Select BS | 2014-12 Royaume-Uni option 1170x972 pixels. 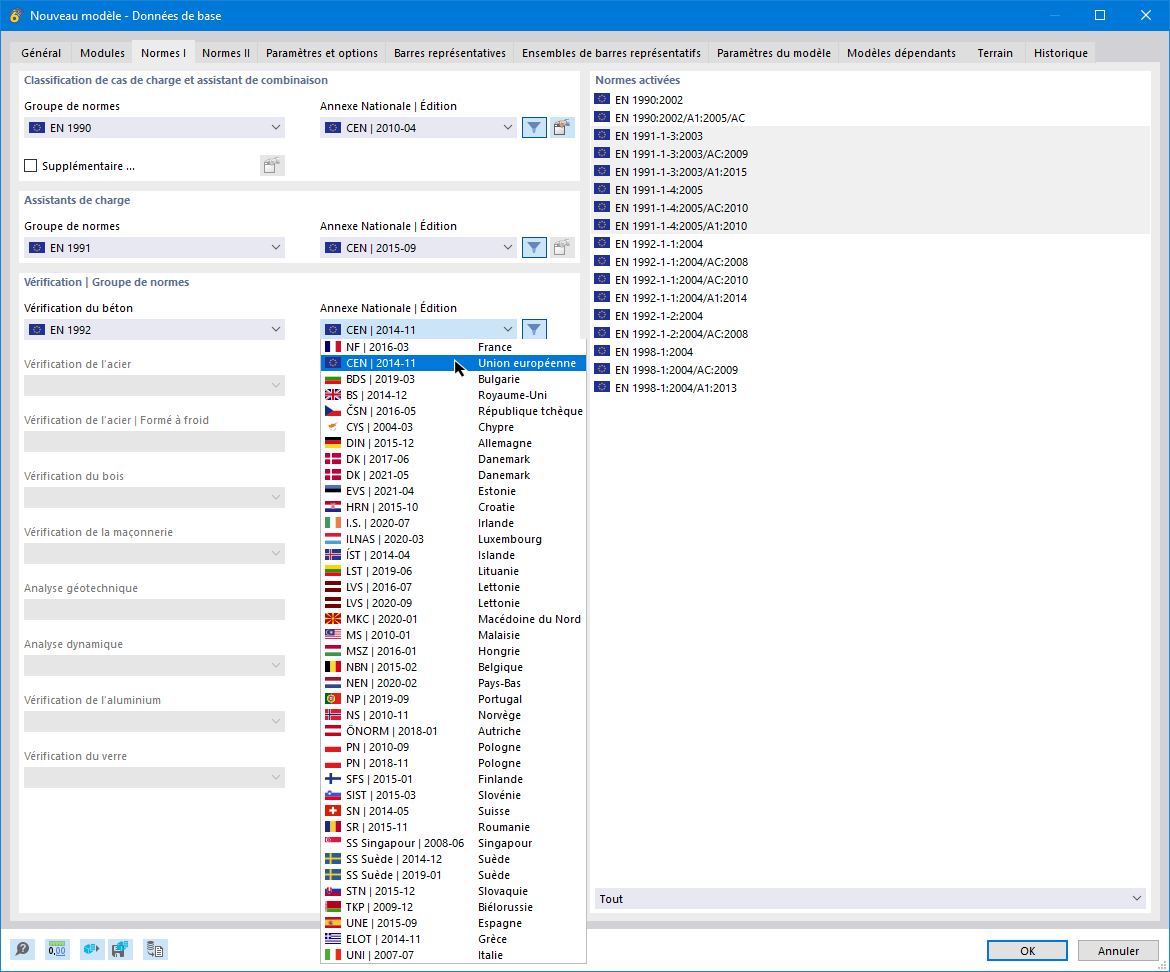pyautogui.click(x=453, y=395)
